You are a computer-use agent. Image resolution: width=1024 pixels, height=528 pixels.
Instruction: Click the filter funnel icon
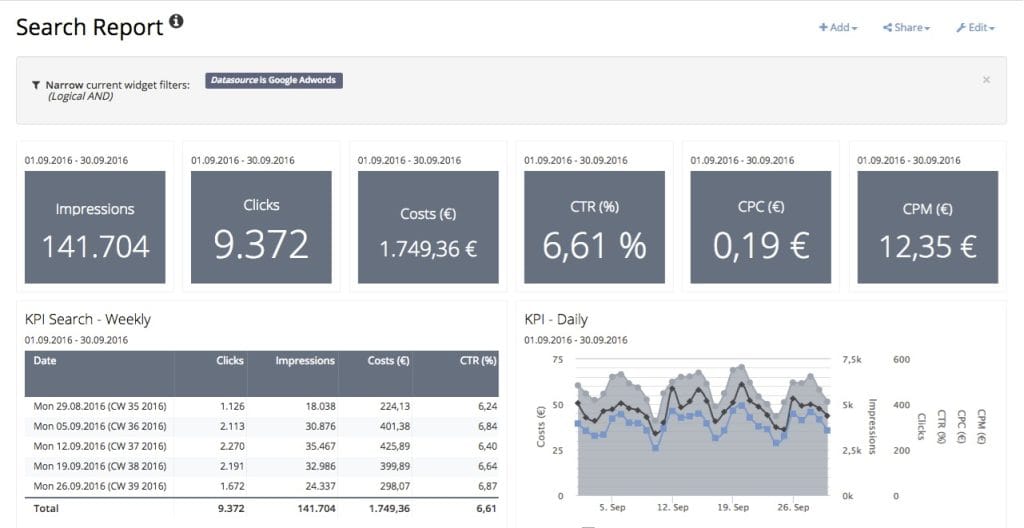pos(36,85)
